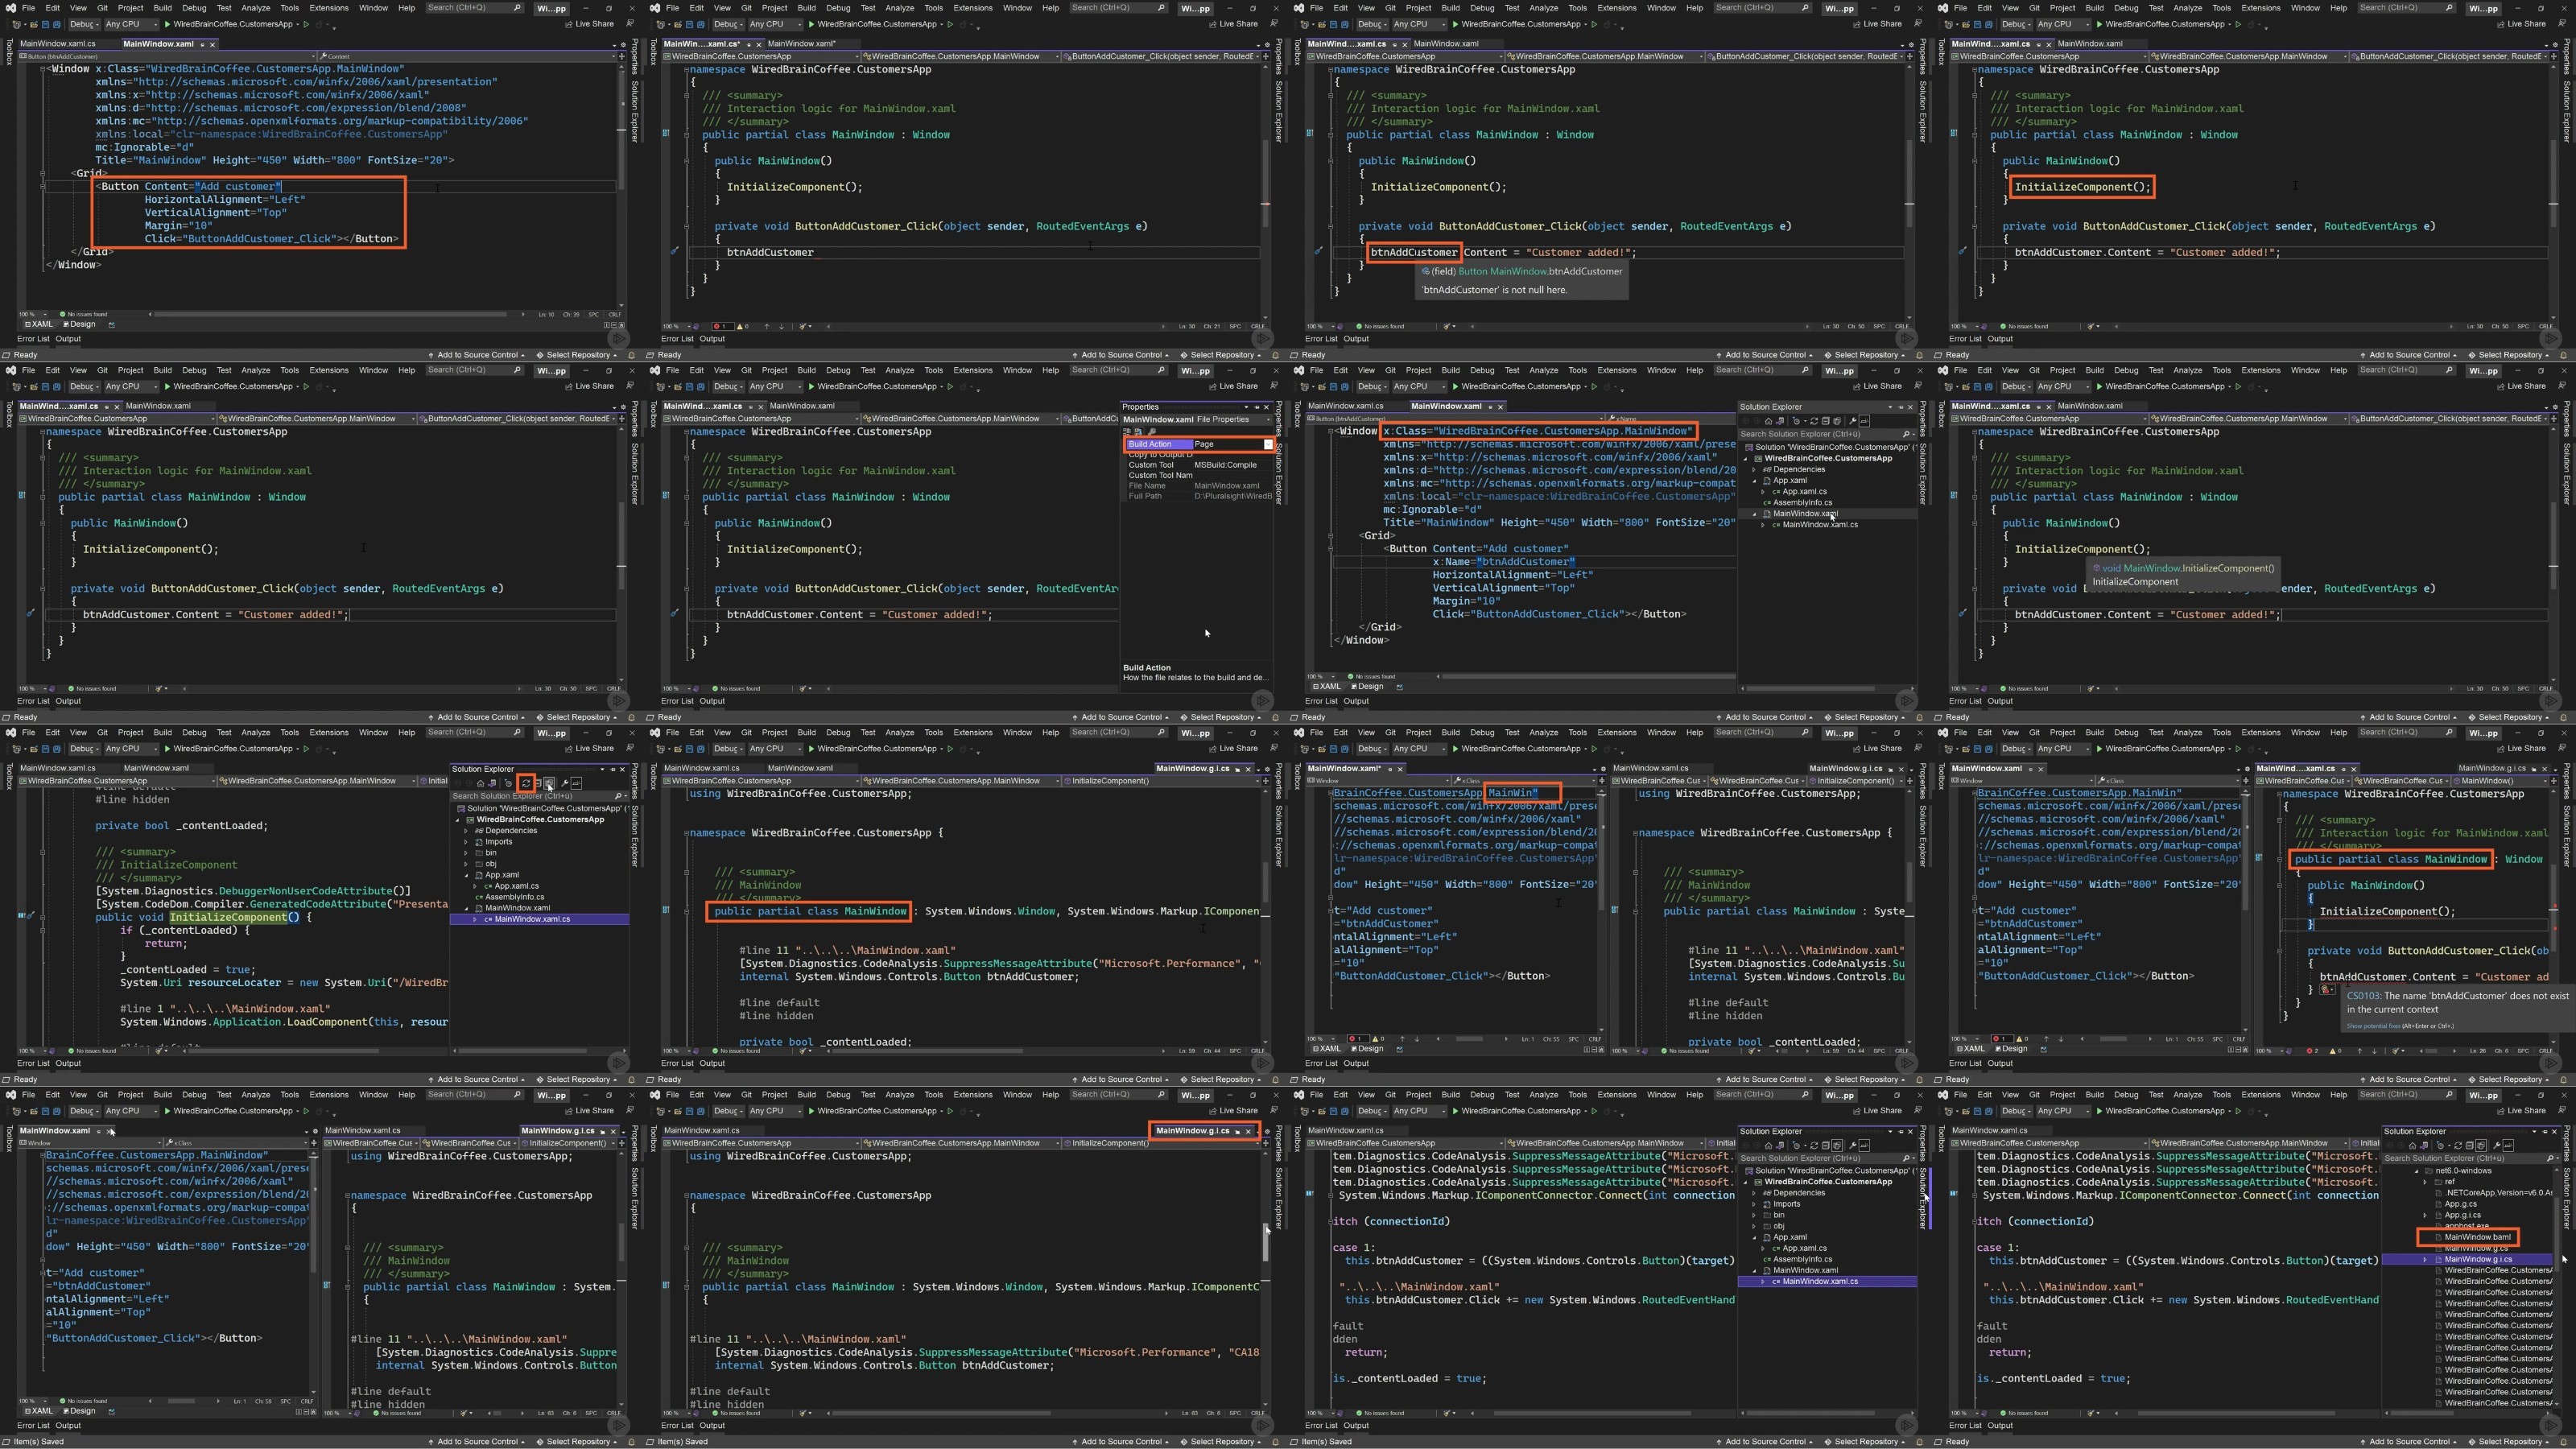Screen dimensions: 2576x1449
Task: Click feedback icon beside Live Share in CS0103 error window
Action: tap(2562, 748)
